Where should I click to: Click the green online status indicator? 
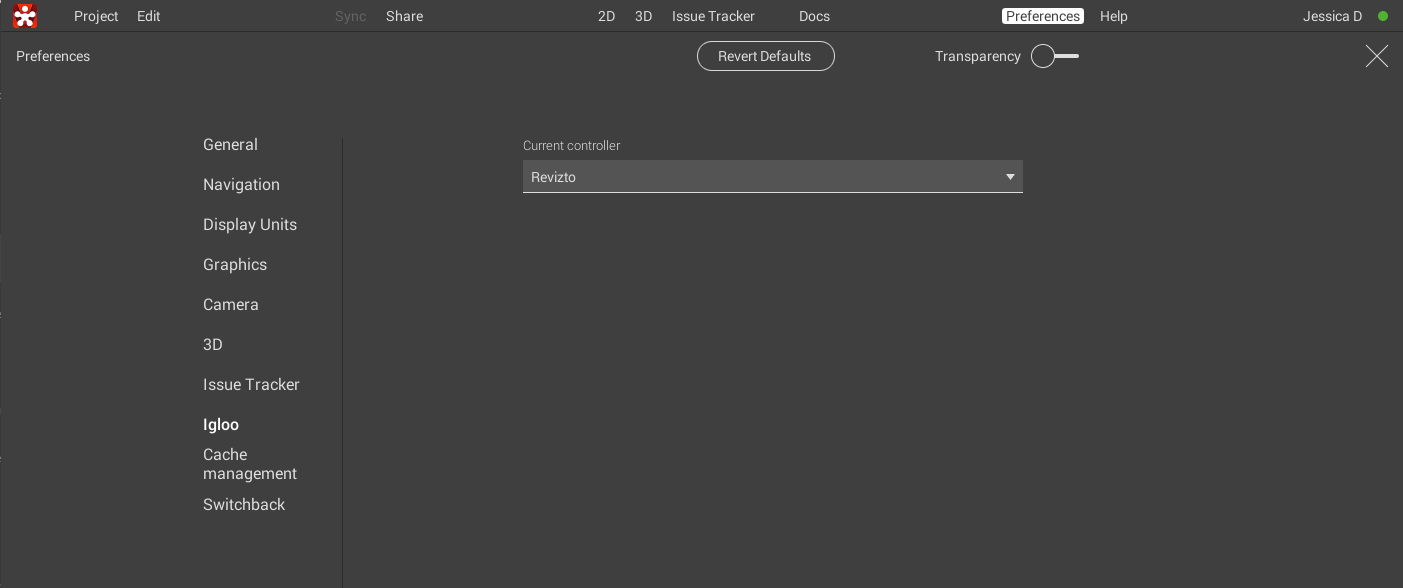(x=1383, y=17)
